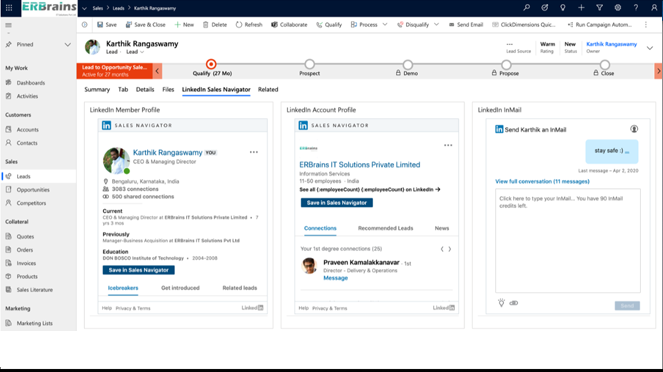Open Activities in sidebar

(27, 96)
